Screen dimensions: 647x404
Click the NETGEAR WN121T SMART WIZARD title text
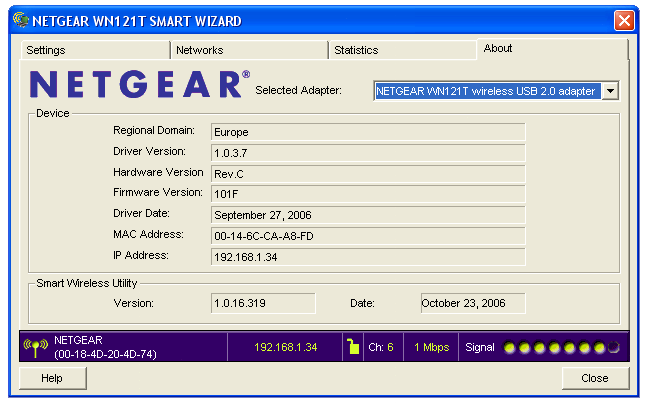pos(137,21)
